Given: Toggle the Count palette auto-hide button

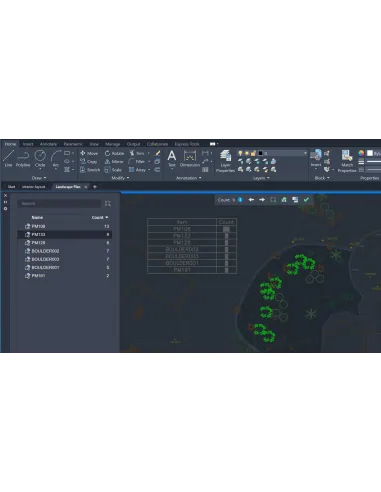Looking at the screenshot, I should pos(5,202).
